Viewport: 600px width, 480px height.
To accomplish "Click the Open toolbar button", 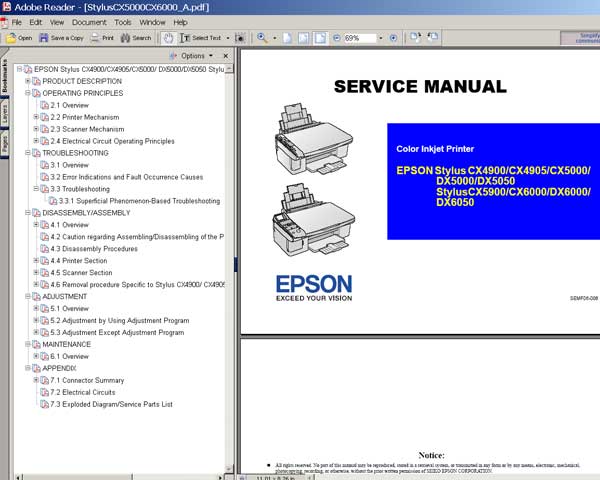I will click(19, 38).
